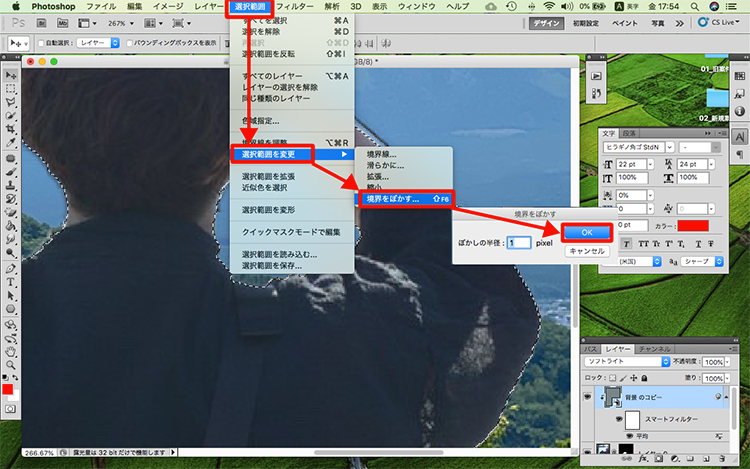Select the デザイン workspace button

pyautogui.click(x=547, y=23)
